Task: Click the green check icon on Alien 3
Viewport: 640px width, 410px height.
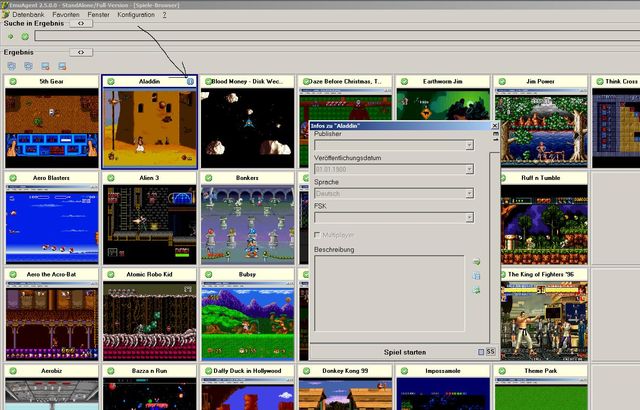Action: (x=111, y=178)
